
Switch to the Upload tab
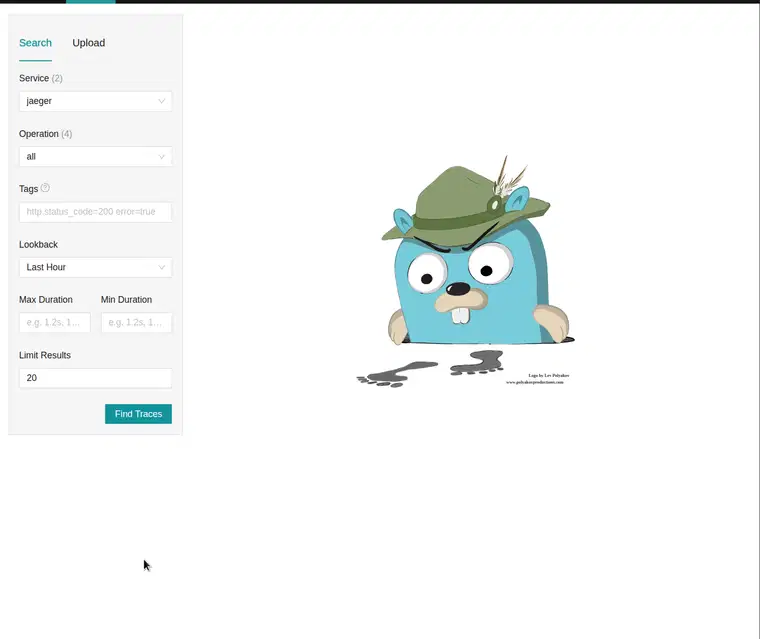click(89, 43)
